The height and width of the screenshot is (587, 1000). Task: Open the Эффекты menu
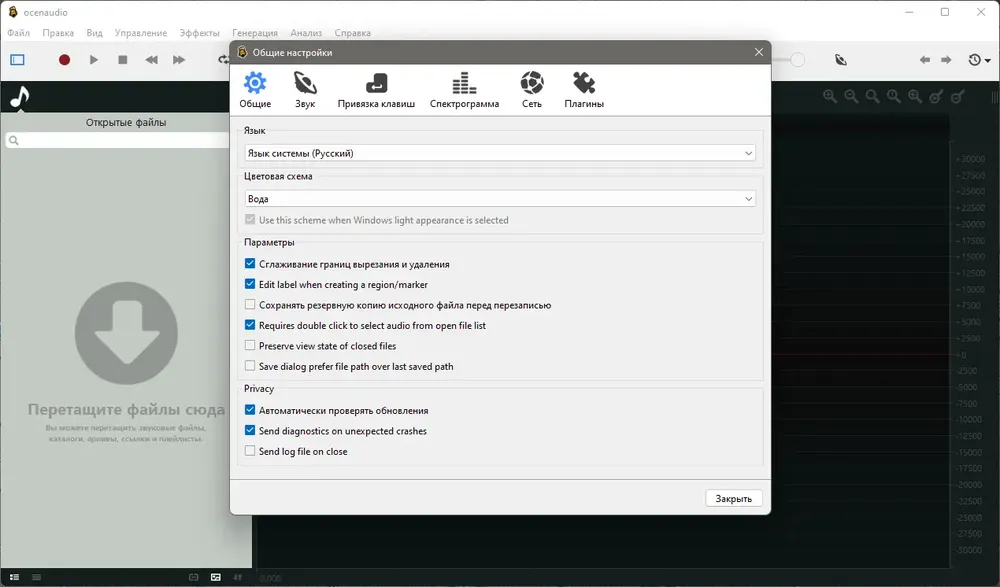pos(199,33)
